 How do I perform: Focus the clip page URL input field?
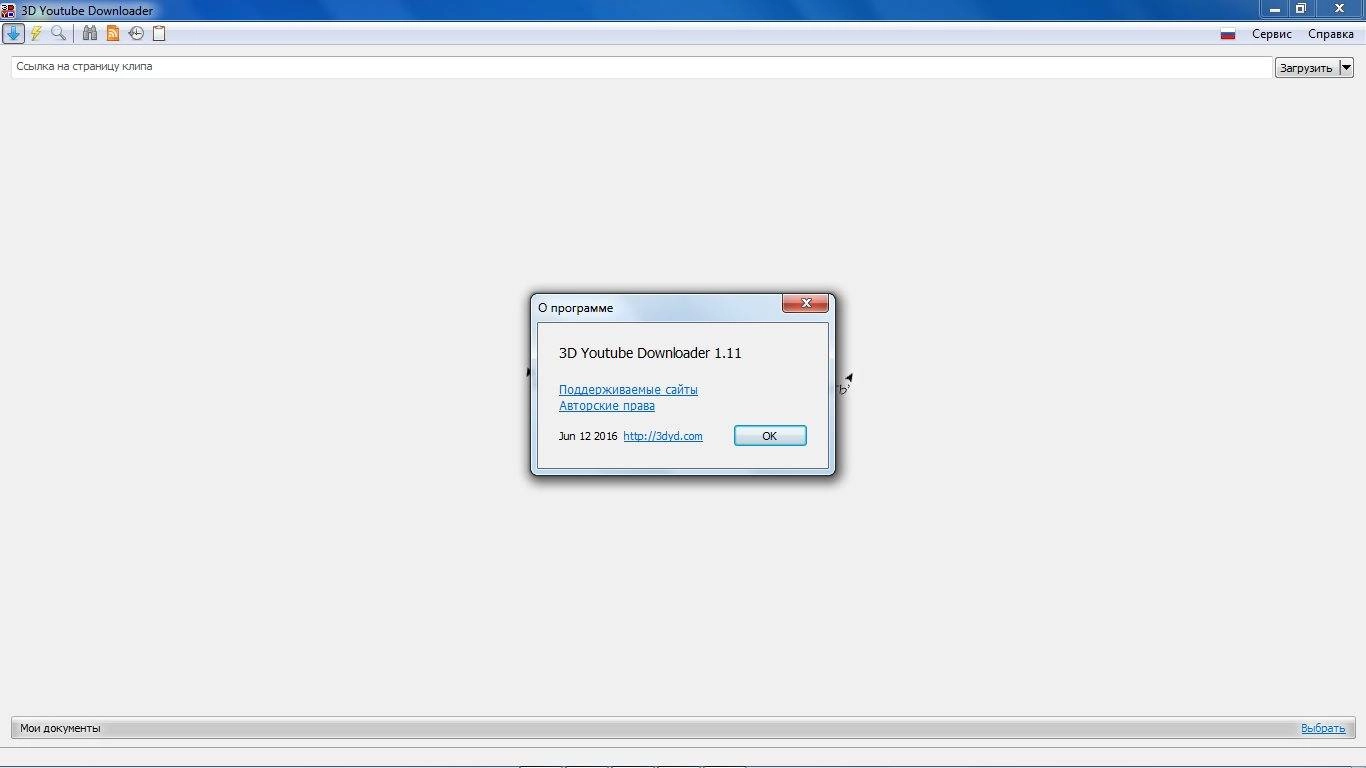tap(641, 67)
